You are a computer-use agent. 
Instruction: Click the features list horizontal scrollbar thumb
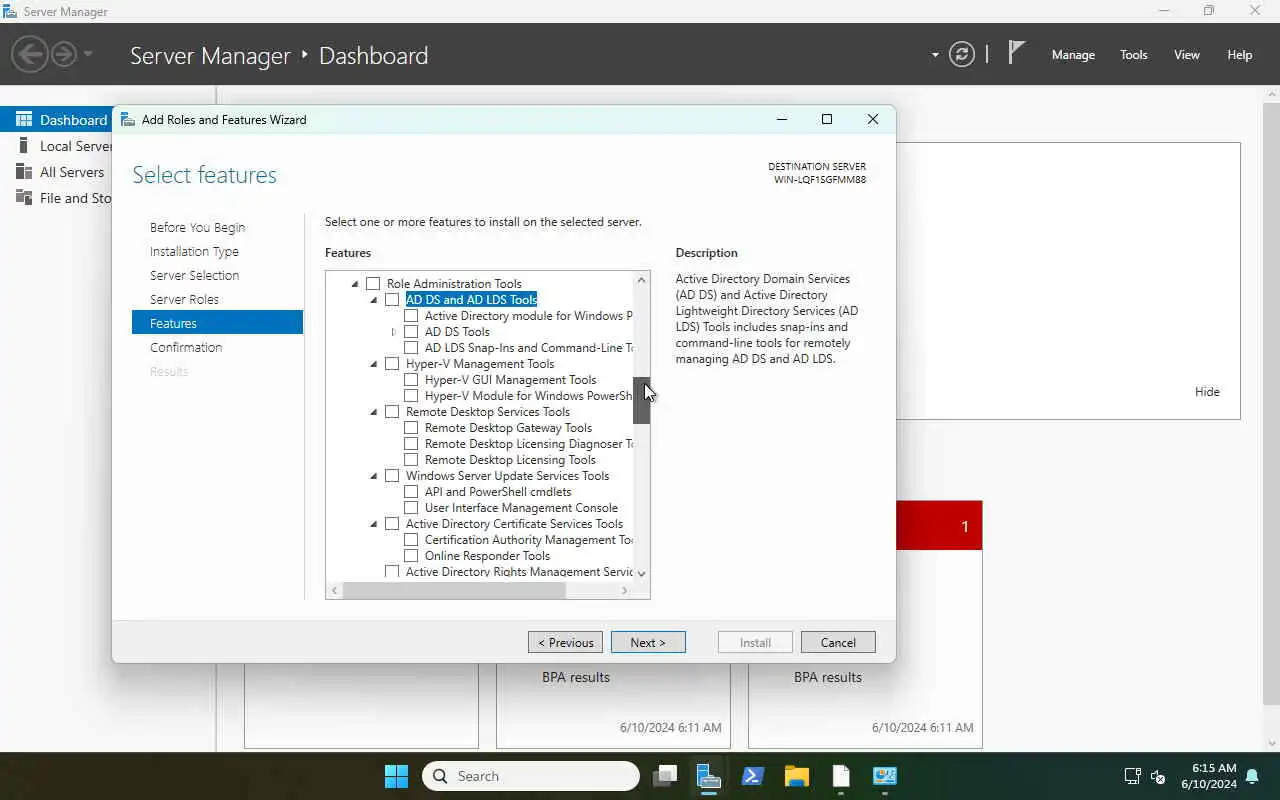[455, 591]
